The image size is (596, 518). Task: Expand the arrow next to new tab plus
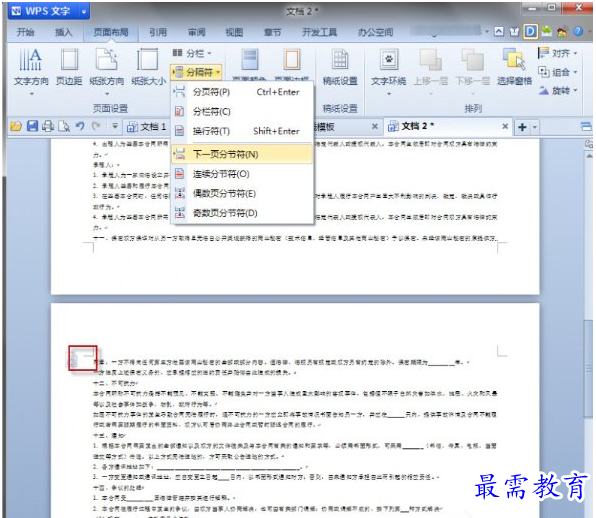coord(534,127)
